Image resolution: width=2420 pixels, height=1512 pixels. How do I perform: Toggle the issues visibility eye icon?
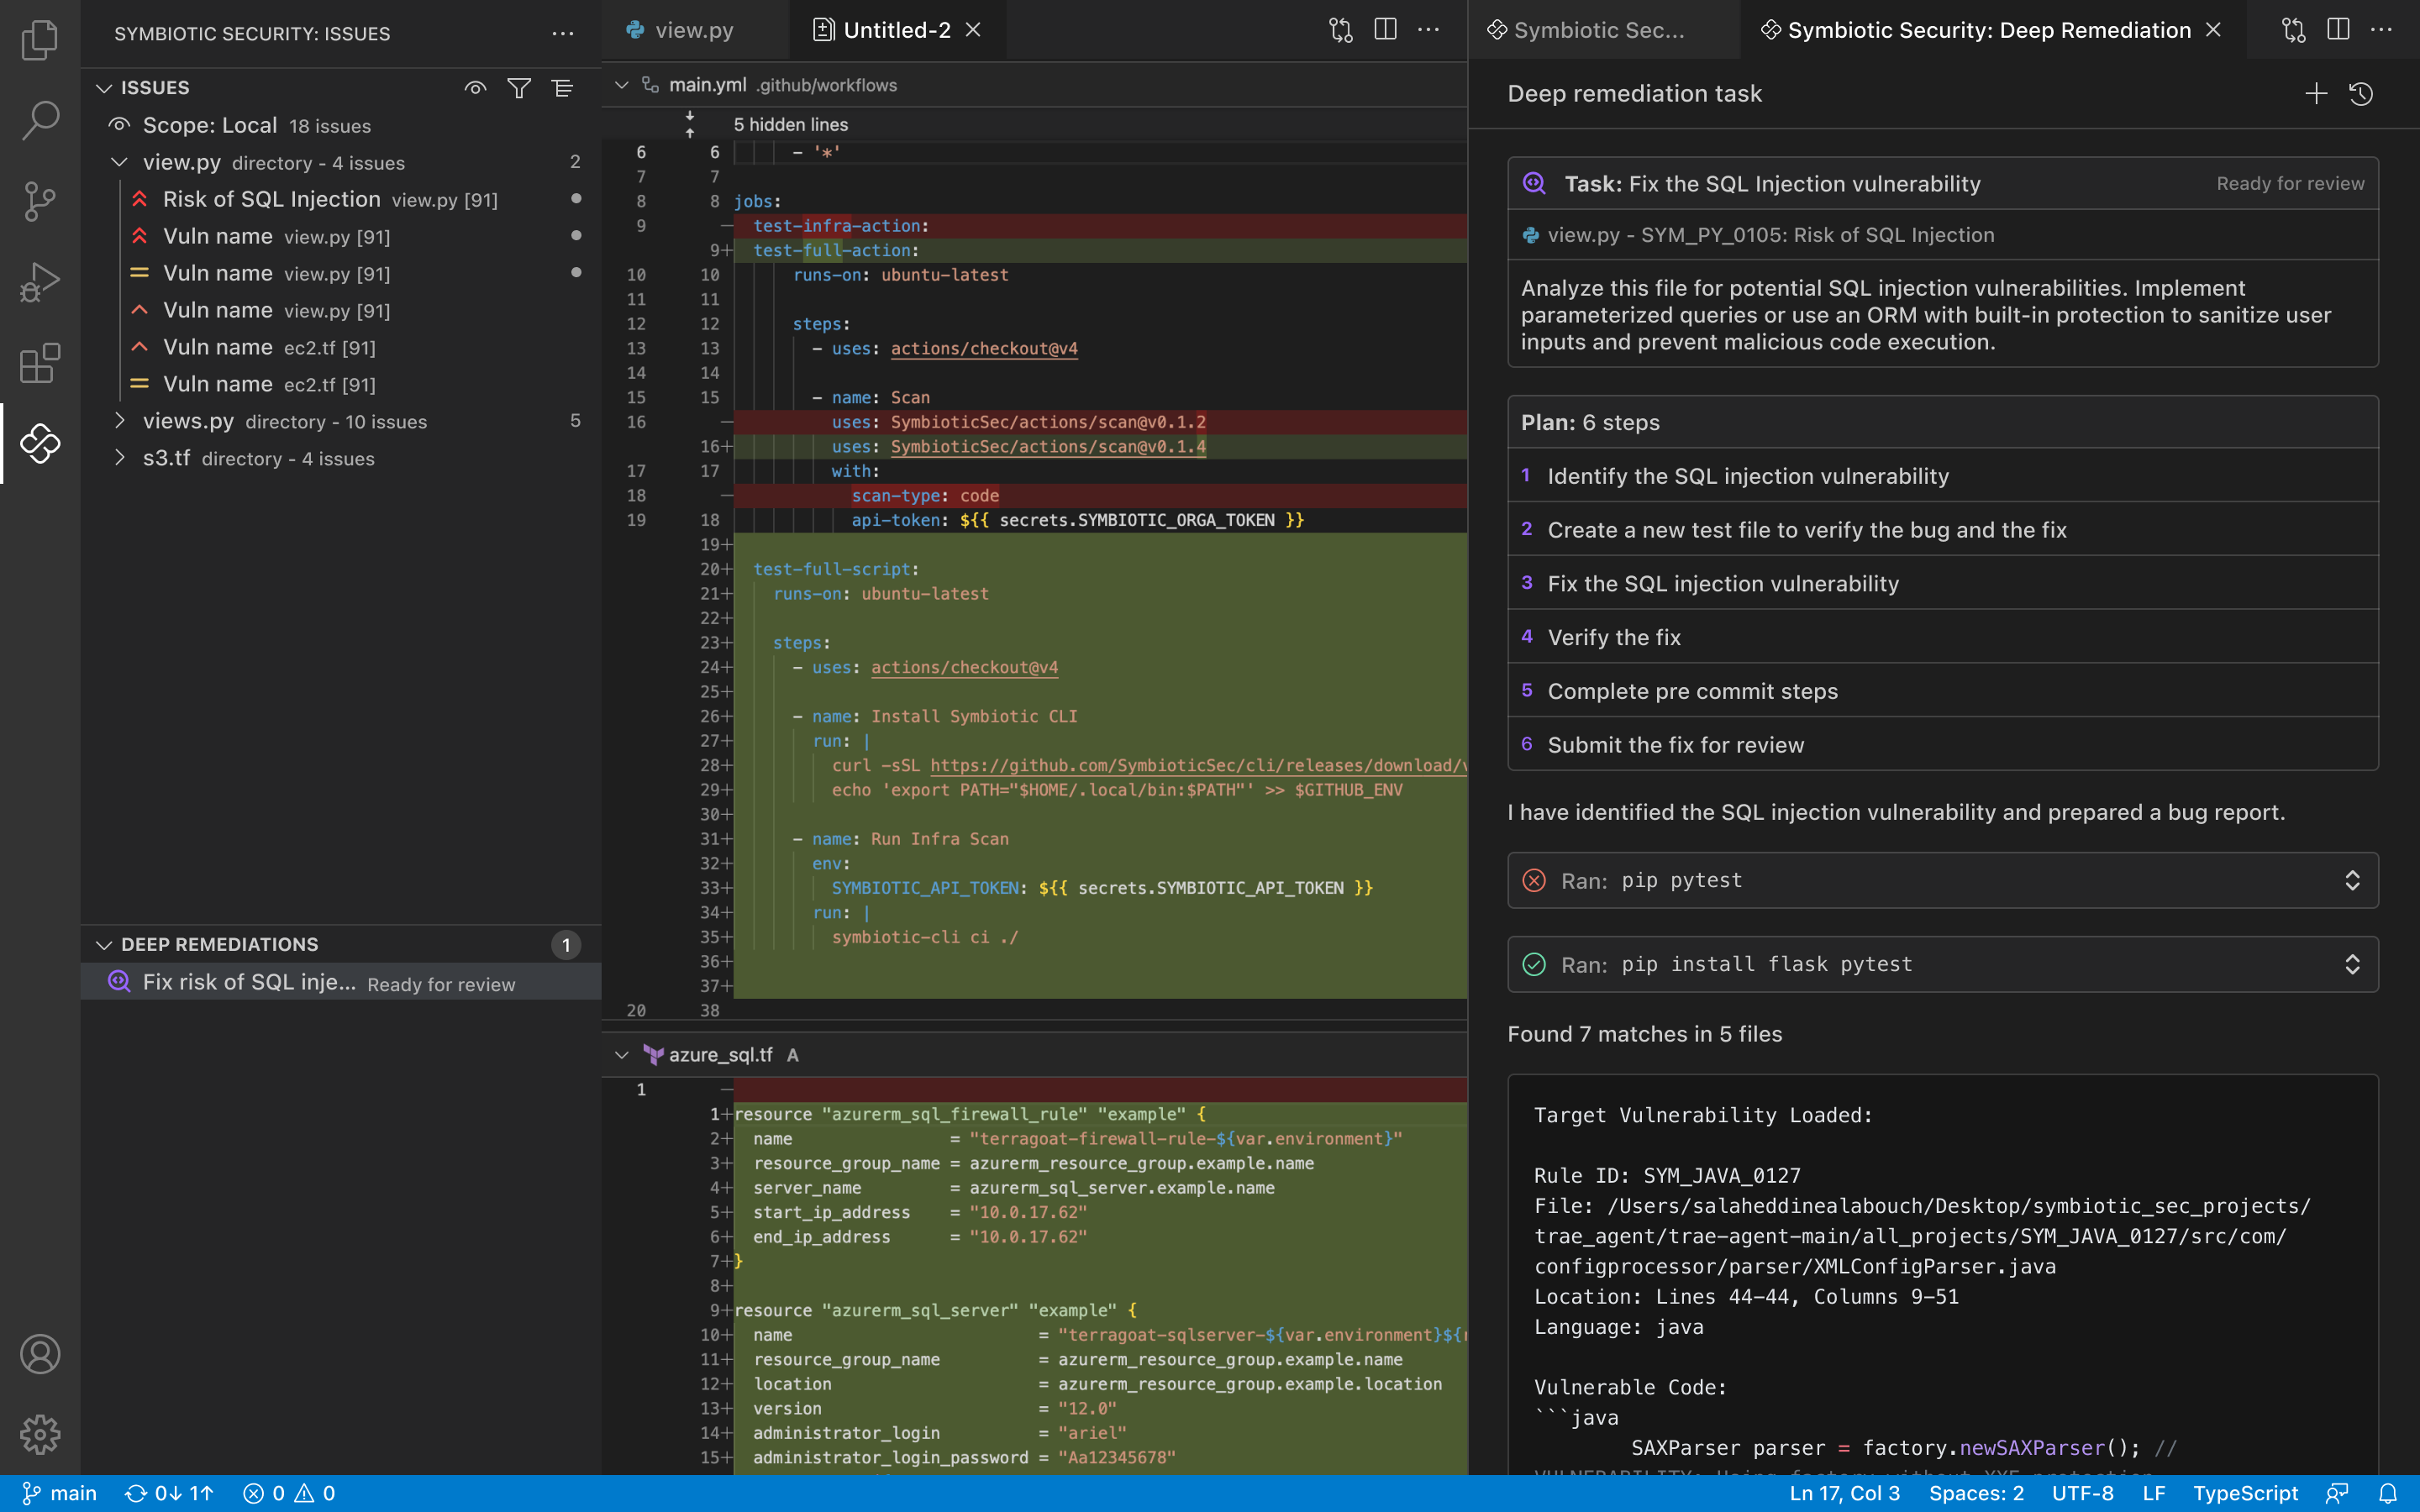pos(475,88)
